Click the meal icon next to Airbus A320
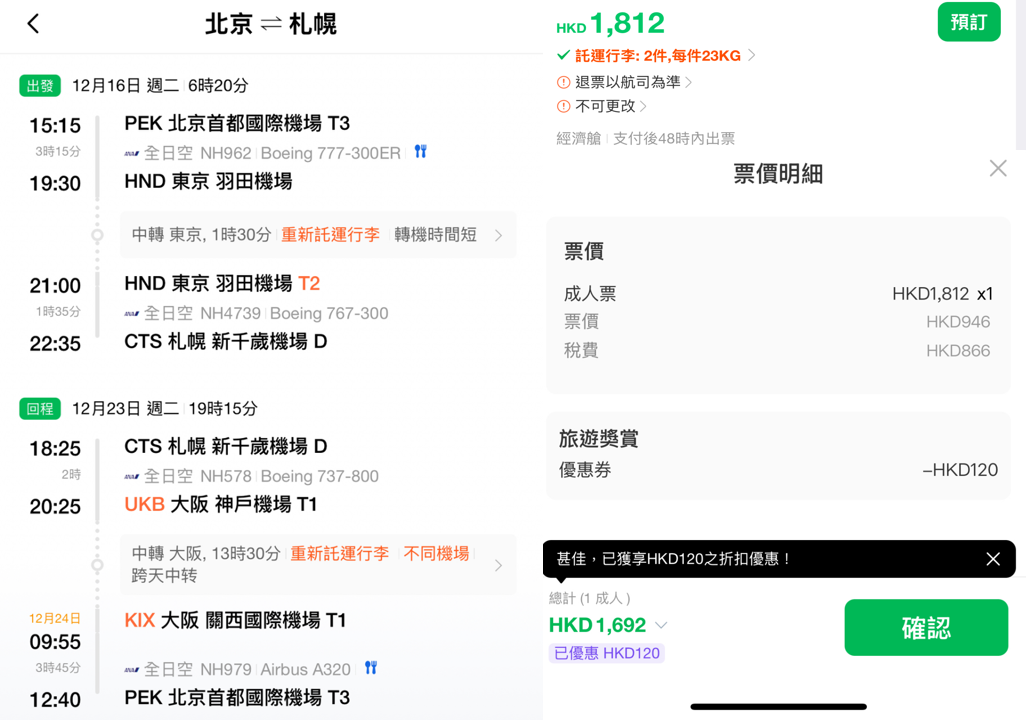1026x720 pixels. tap(371, 668)
